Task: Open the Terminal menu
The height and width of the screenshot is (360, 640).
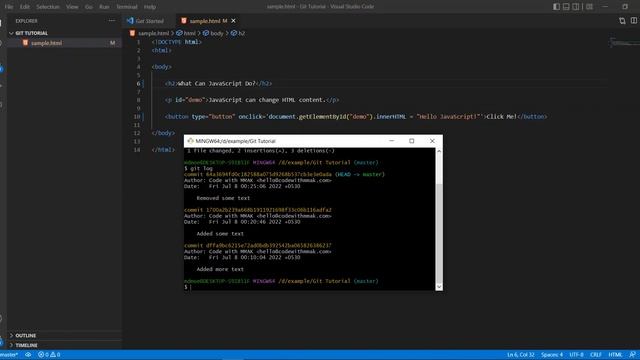Action: tap(127, 7)
